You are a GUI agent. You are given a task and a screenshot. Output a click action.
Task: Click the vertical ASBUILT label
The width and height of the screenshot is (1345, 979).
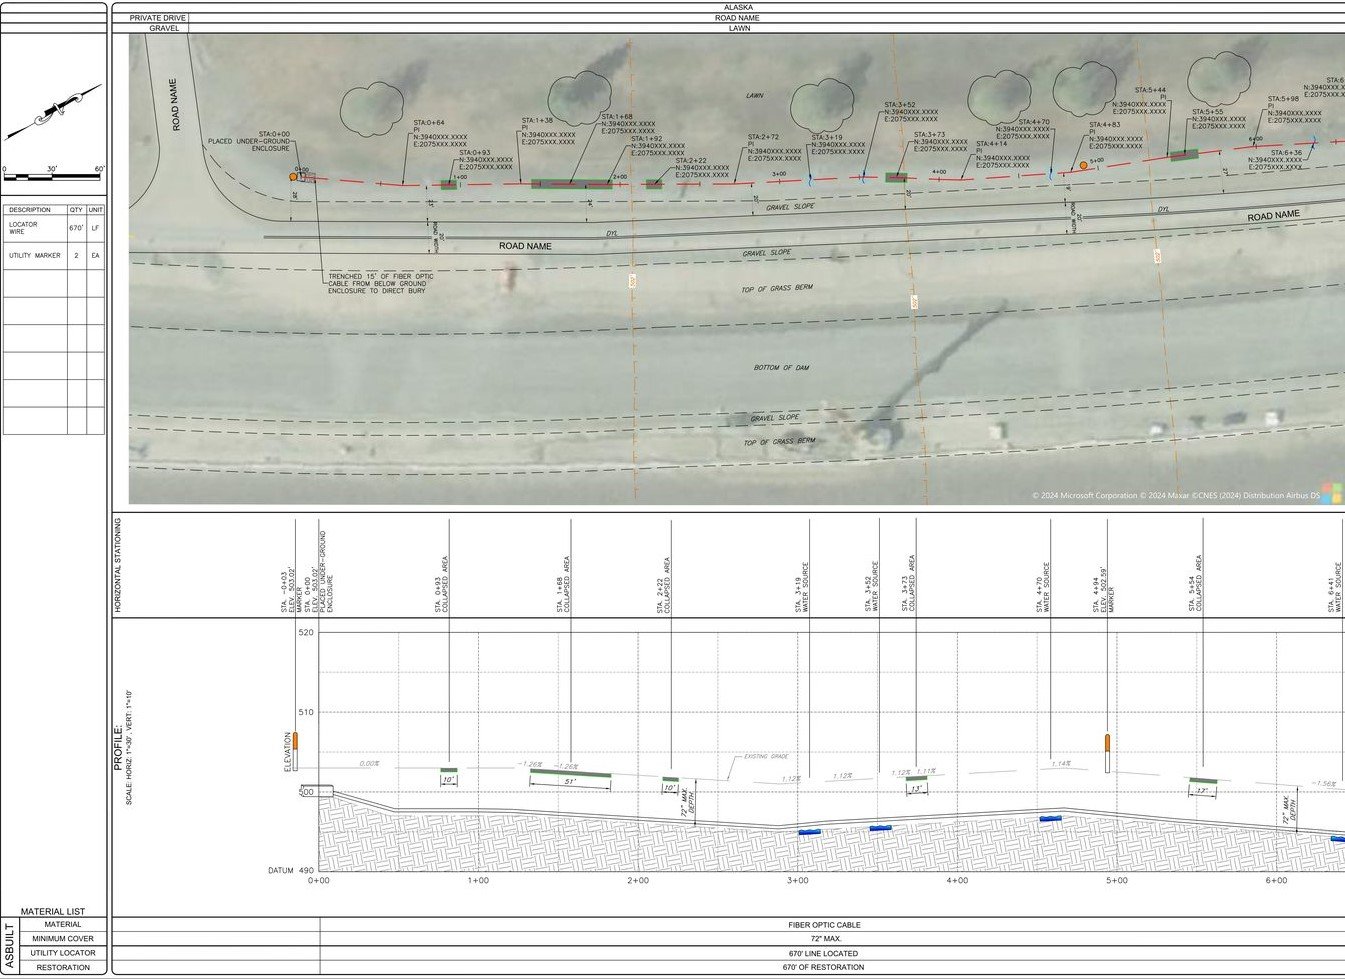tap(9, 946)
